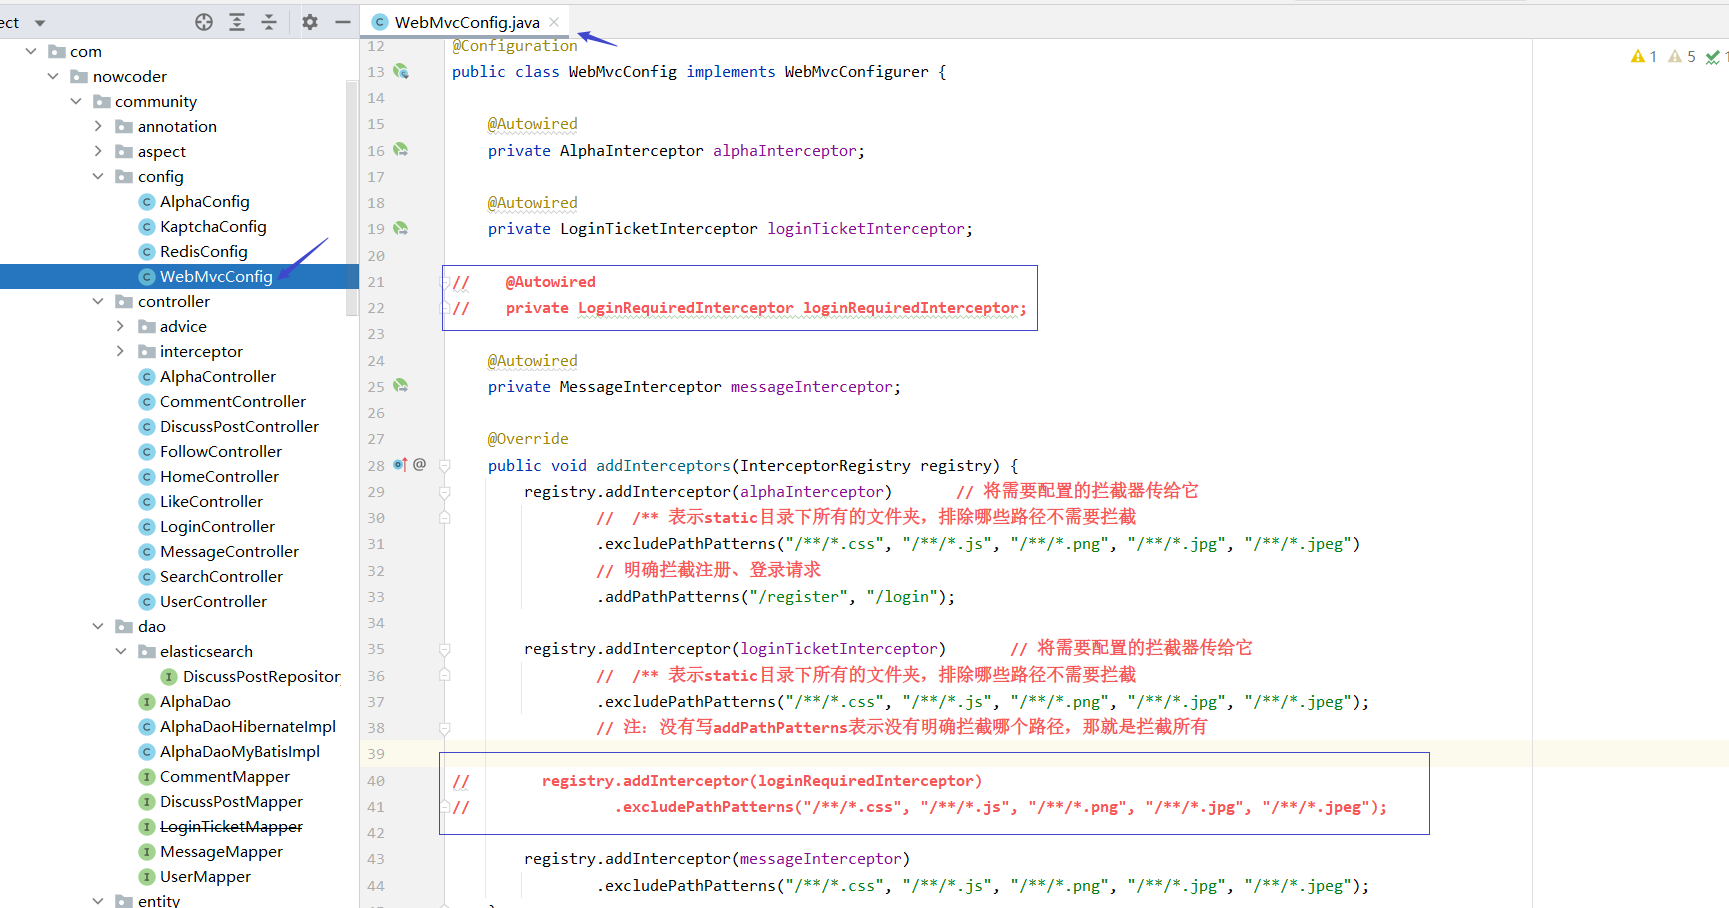Click the locate/select opened file target icon
Image resolution: width=1729 pixels, height=908 pixels.
tap(204, 22)
